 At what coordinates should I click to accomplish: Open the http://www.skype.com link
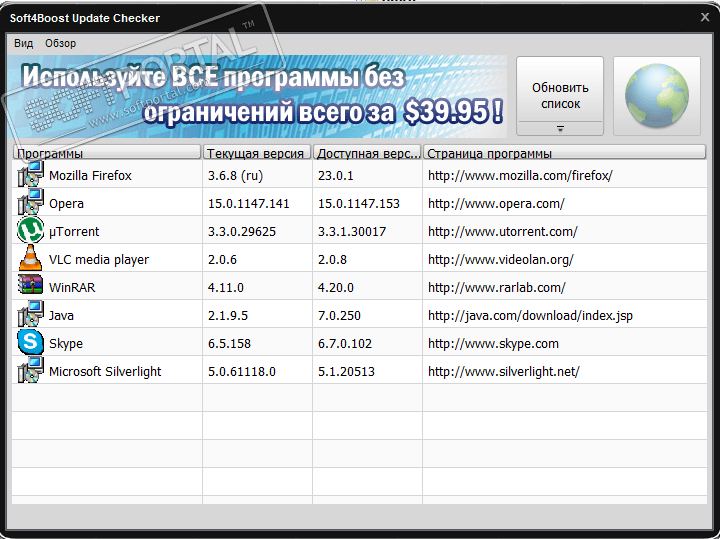coord(493,343)
